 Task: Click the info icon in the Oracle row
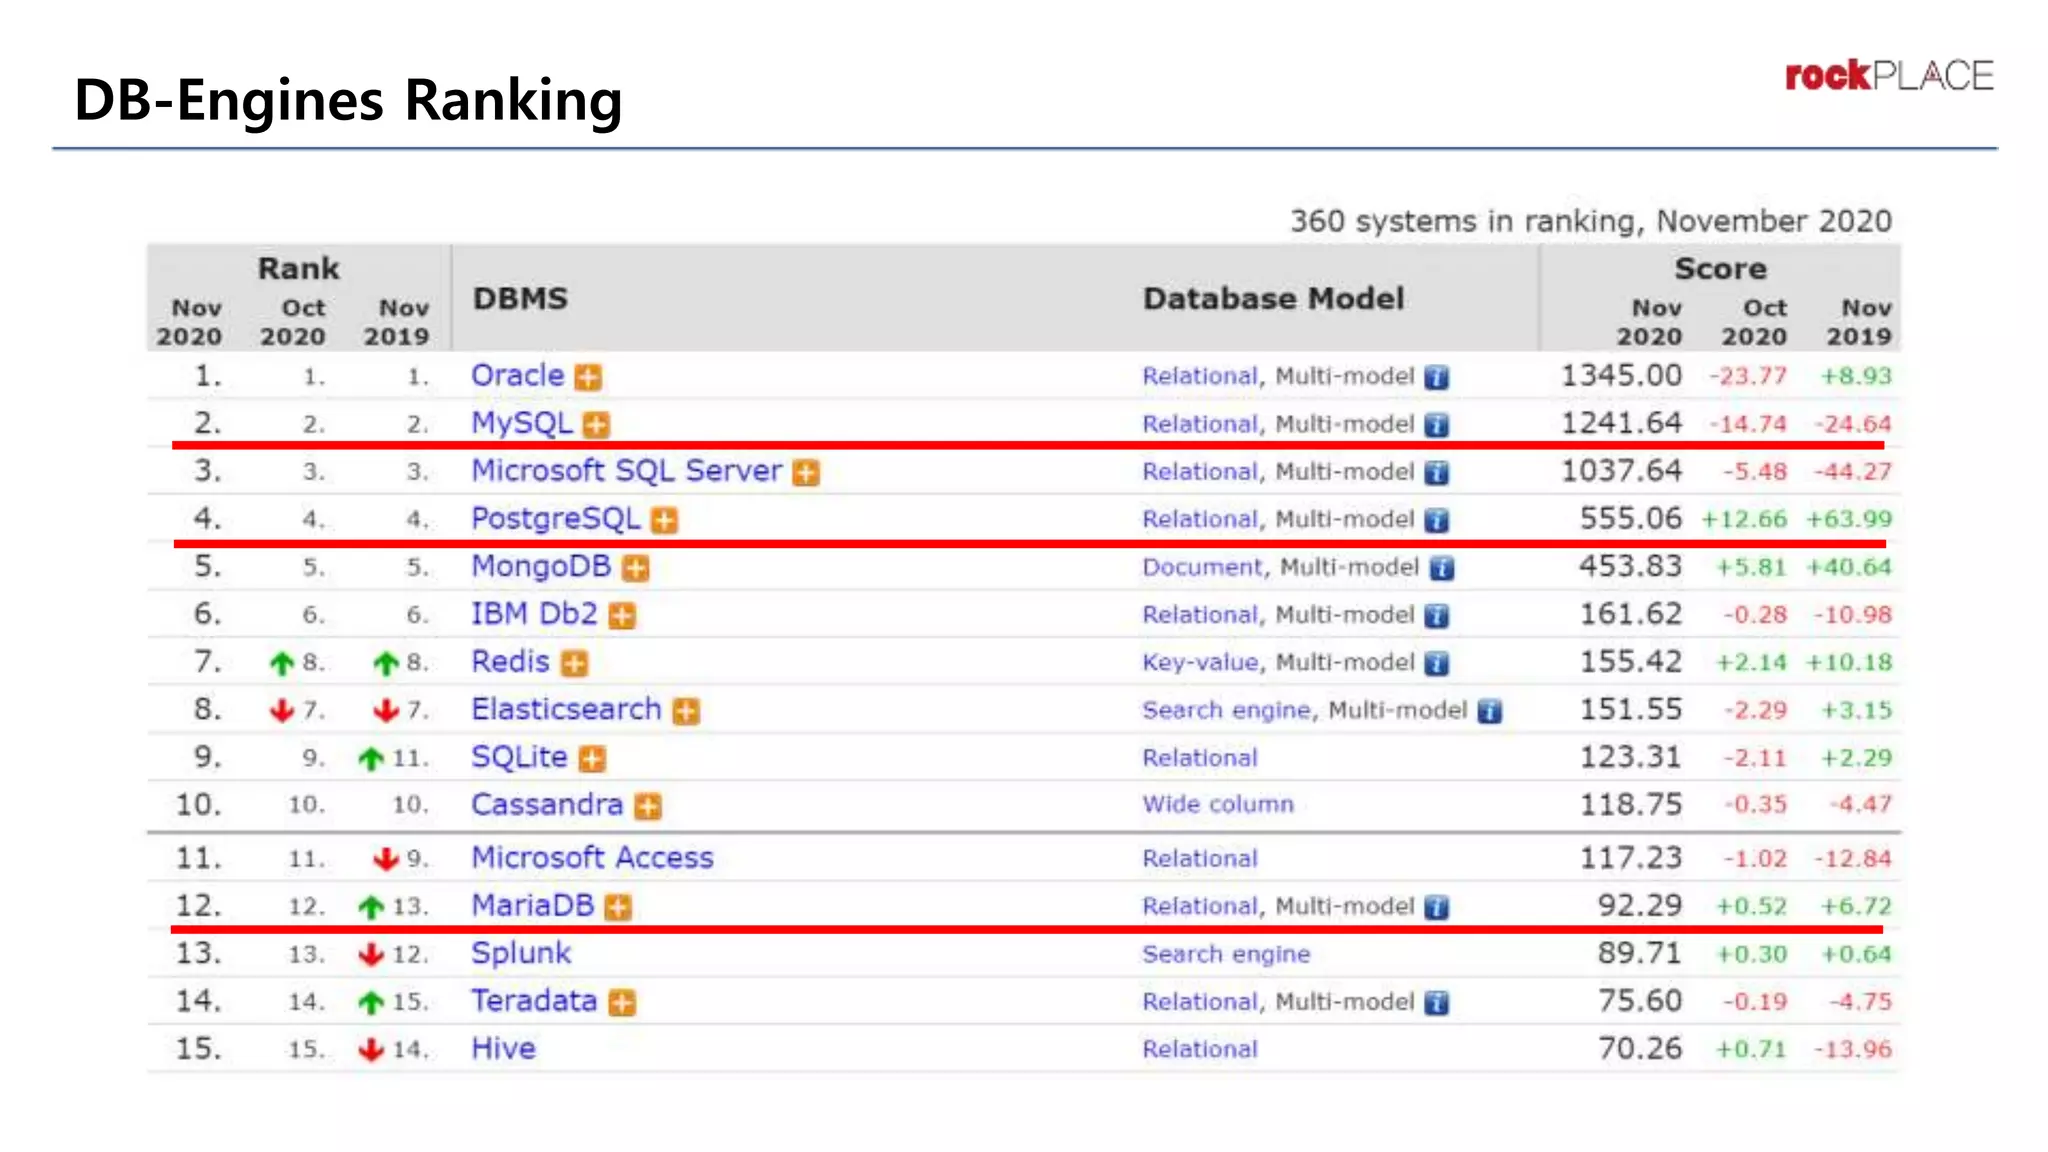coord(1437,378)
